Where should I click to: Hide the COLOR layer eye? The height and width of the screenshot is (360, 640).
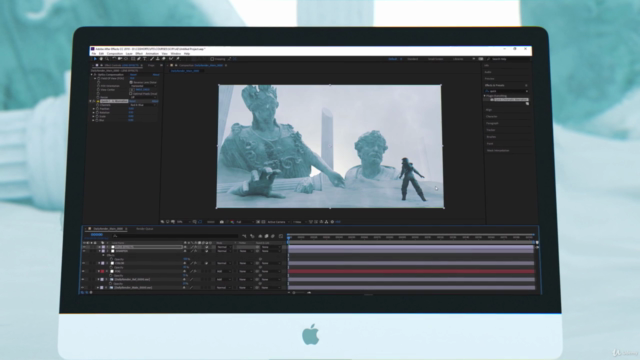[x=84, y=263]
